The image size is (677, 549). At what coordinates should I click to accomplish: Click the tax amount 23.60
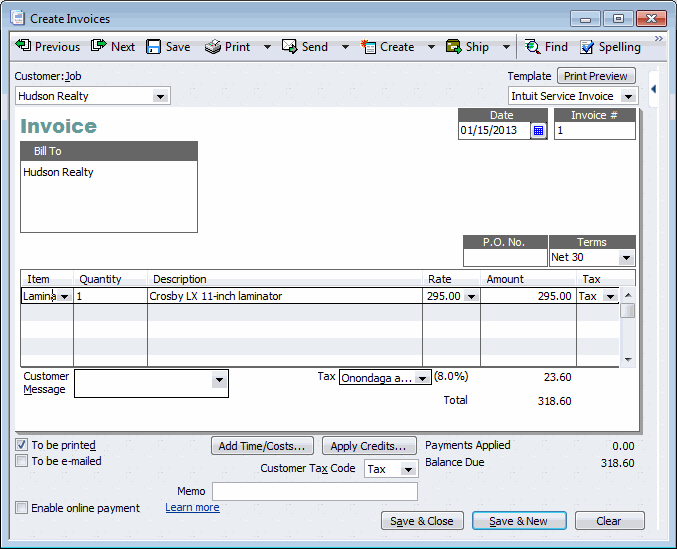pyautogui.click(x=557, y=377)
